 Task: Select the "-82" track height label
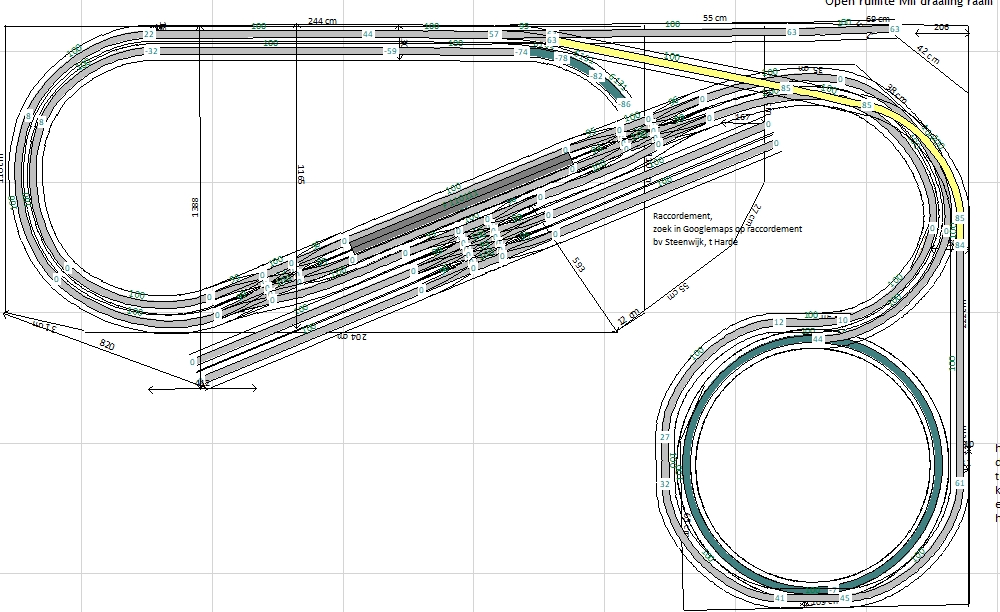(x=596, y=76)
